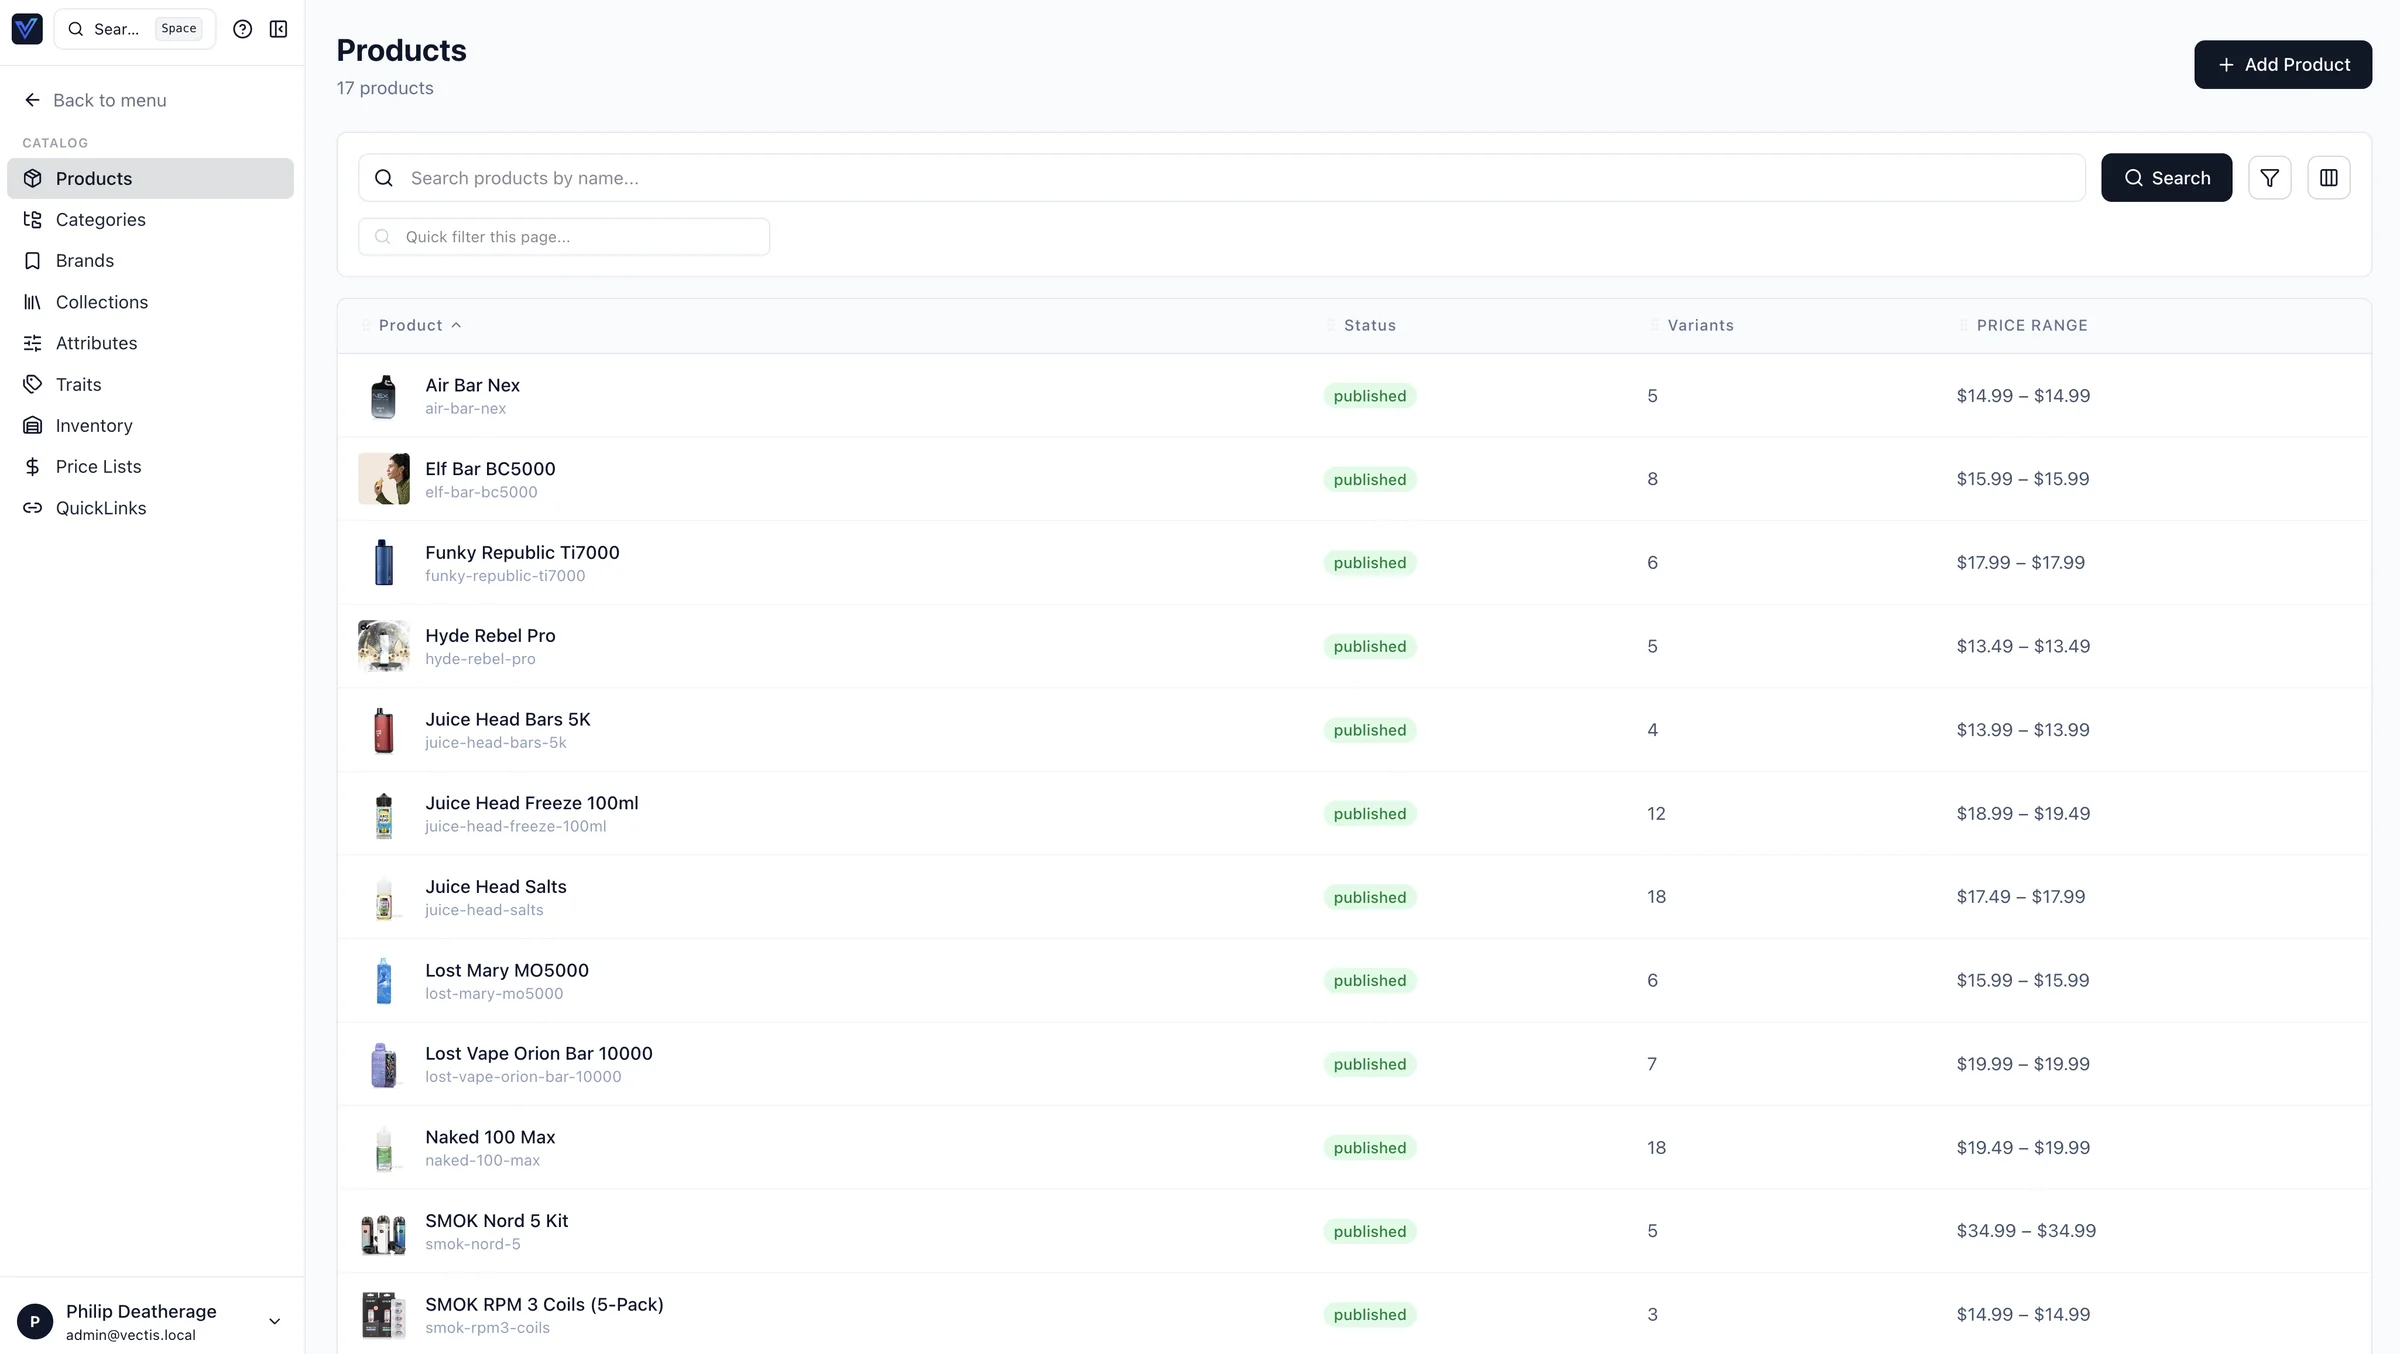Image resolution: width=2400 pixels, height=1354 pixels.
Task: Open Collections menu item
Action: 101,302
